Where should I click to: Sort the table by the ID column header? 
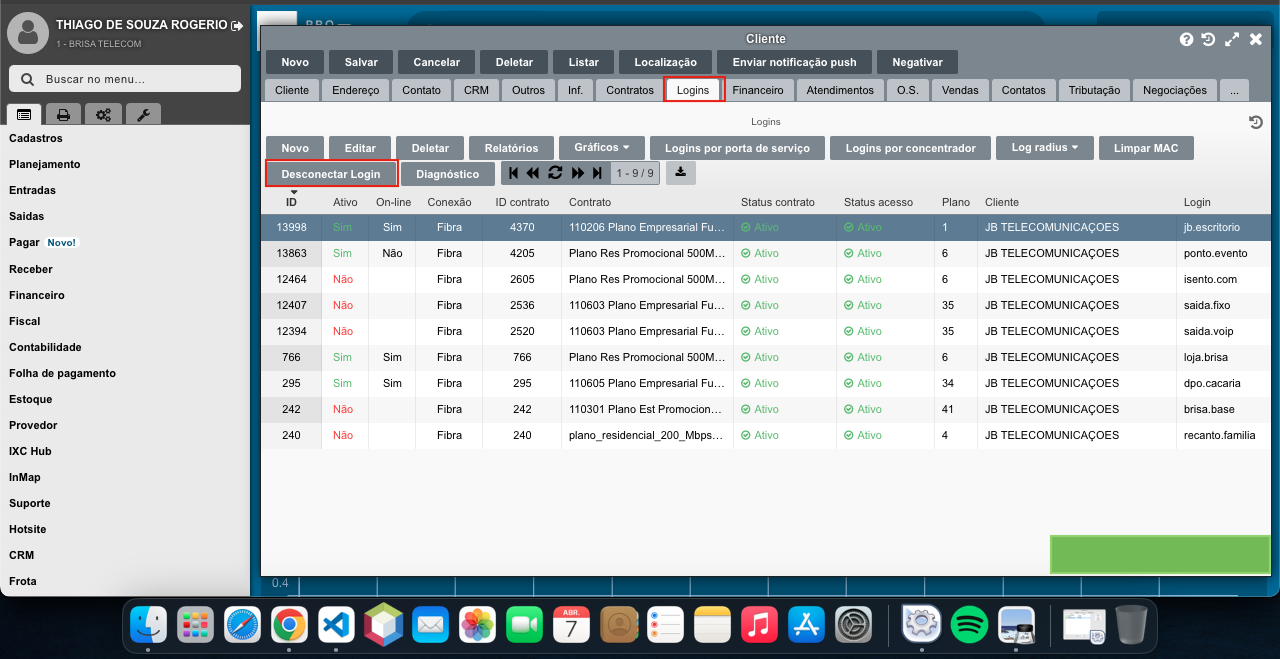pos(292,202)
